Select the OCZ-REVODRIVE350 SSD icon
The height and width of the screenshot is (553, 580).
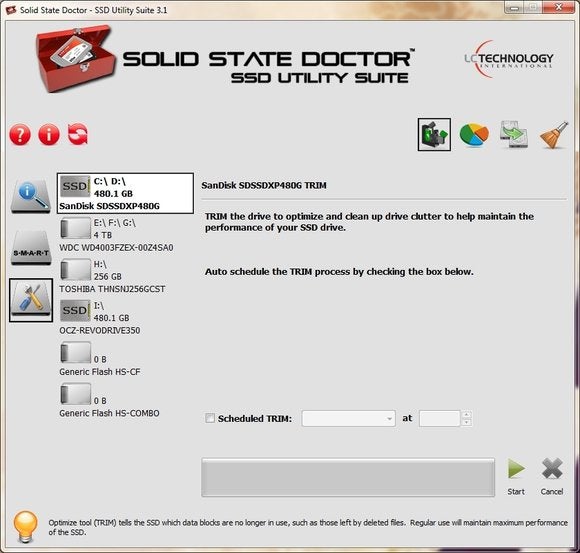click(x=75, y=311)
